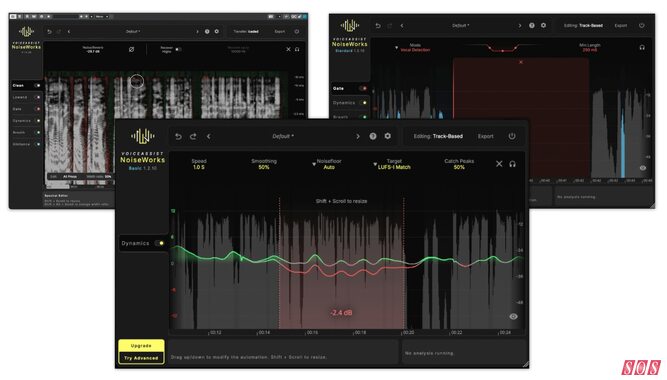Click the Smoothing 50% value
Screen dimensions: 667x380
click(264, 168)
